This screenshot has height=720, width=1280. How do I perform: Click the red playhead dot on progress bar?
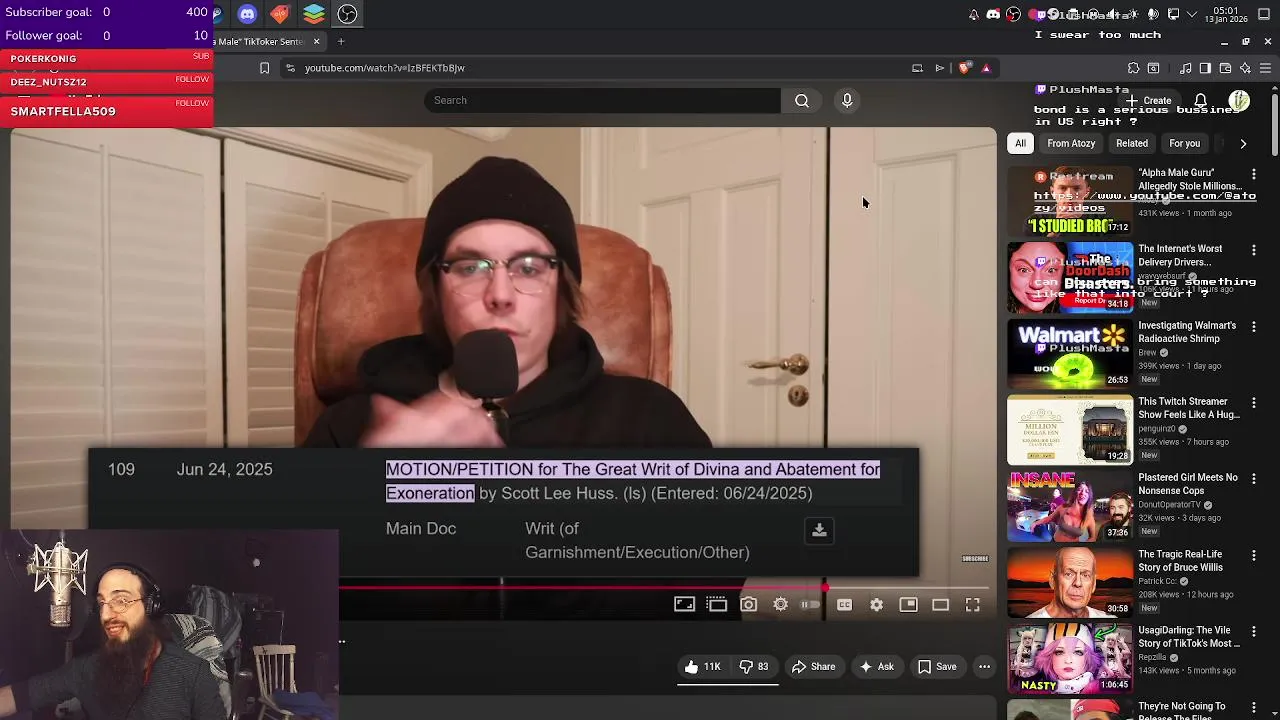tap(825, 588)
